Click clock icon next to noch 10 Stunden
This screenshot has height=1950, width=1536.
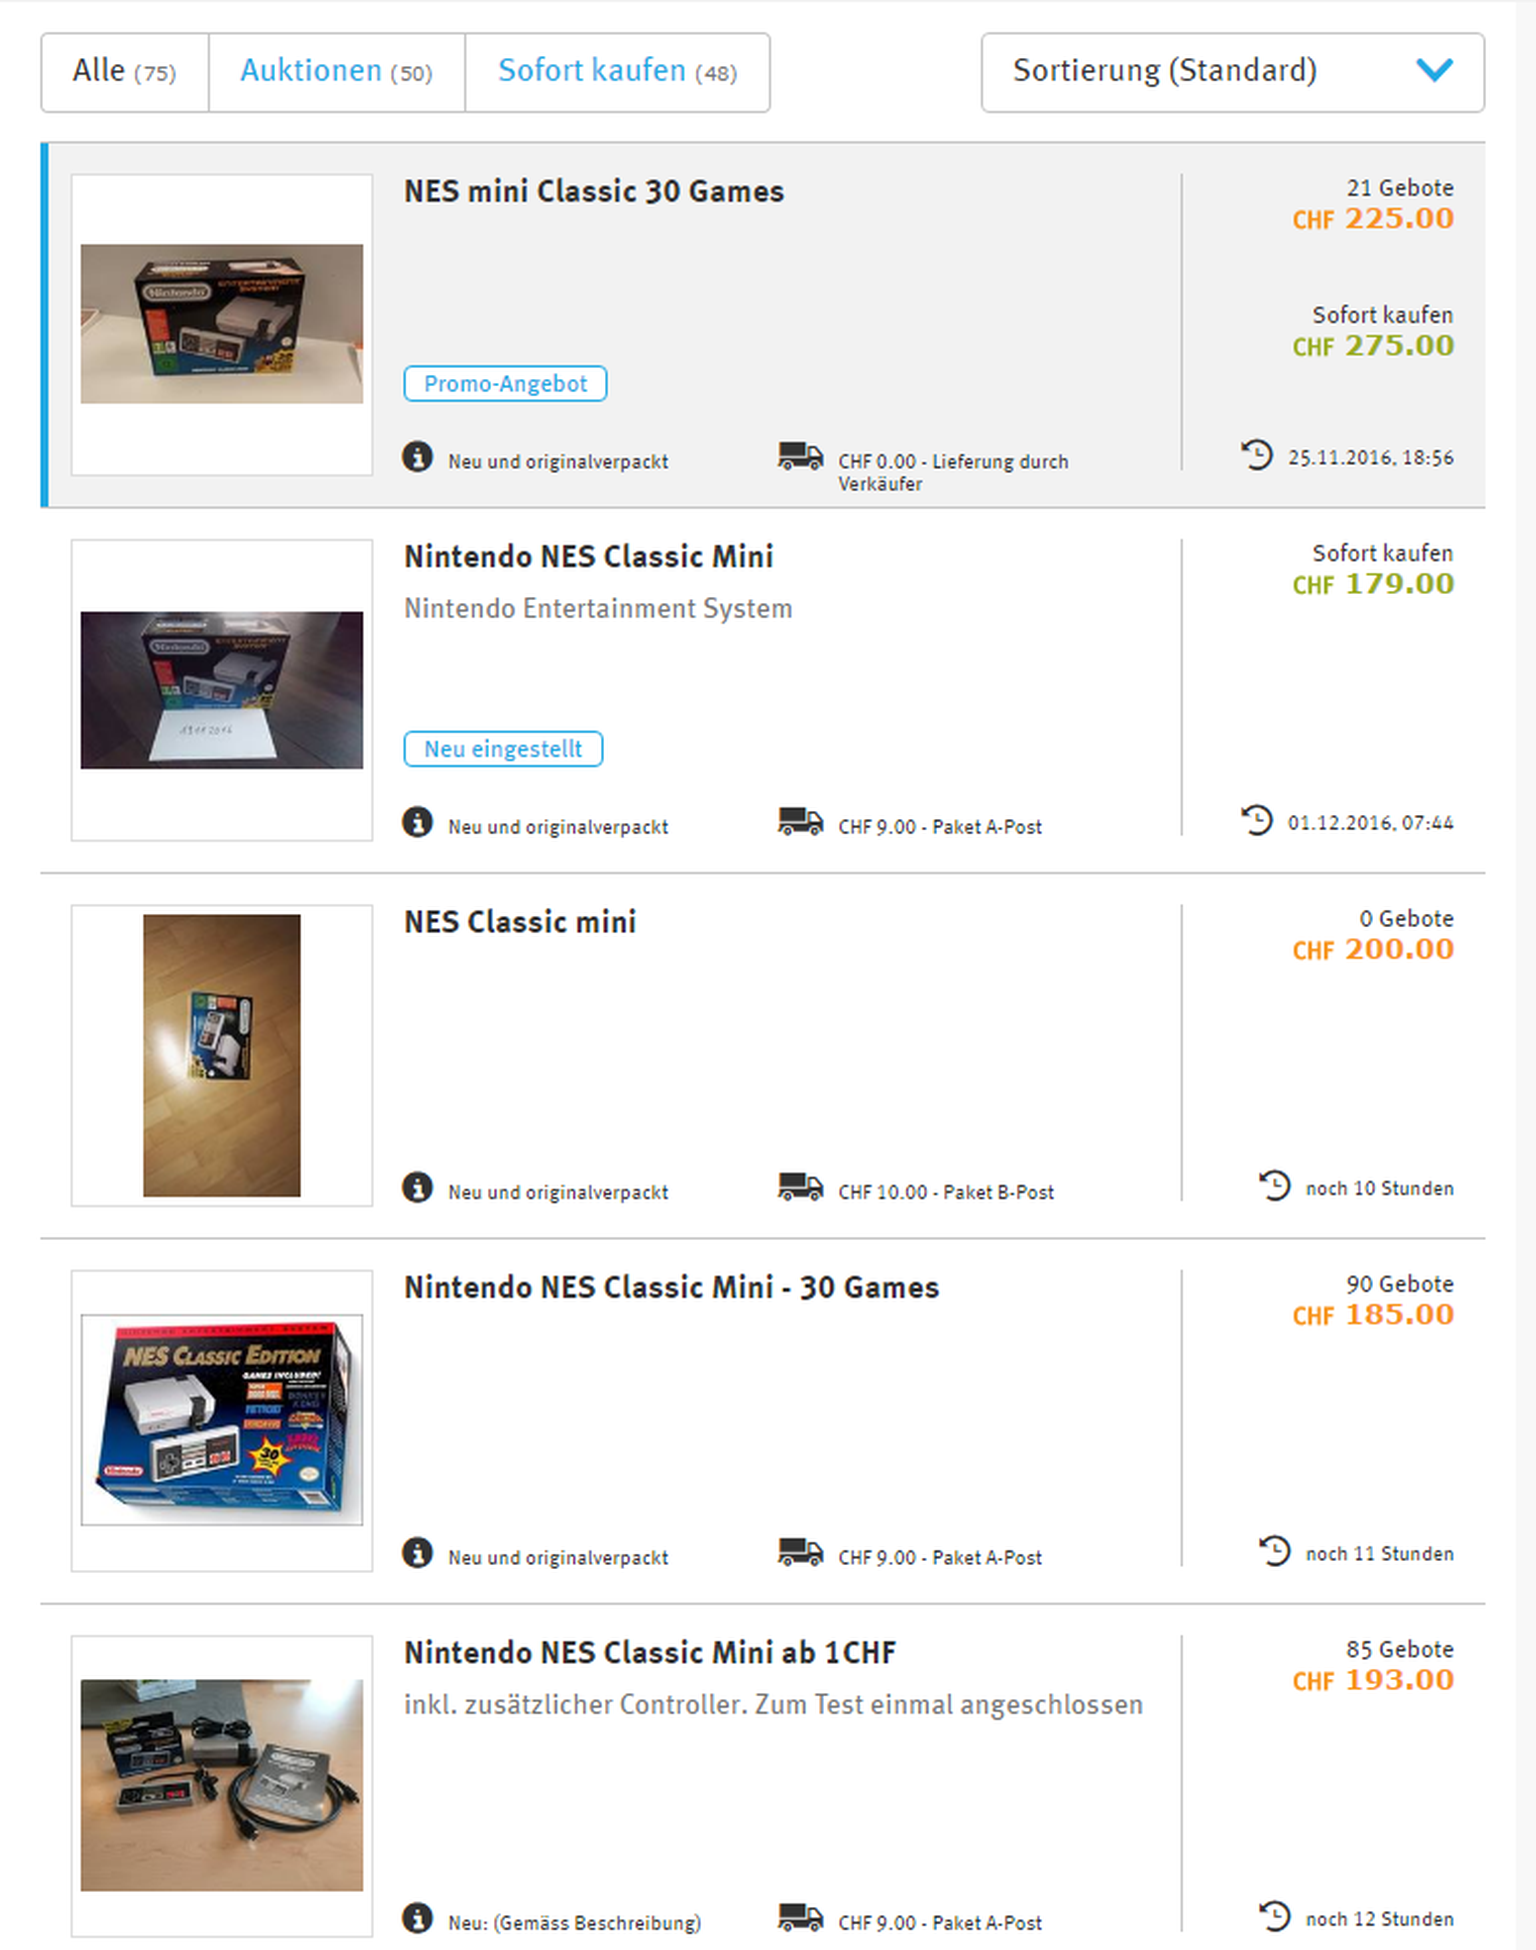pos(1275,1186)
